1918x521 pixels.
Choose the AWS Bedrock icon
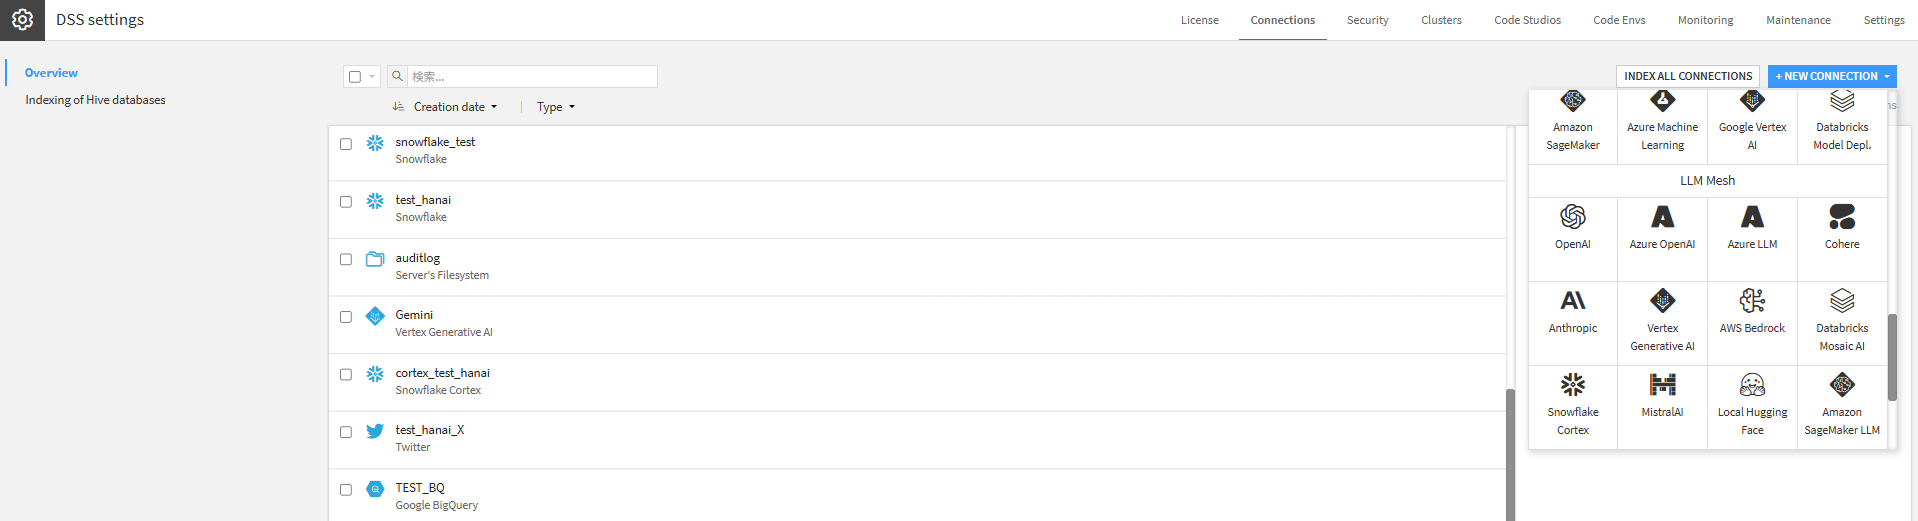(1752, 300)
